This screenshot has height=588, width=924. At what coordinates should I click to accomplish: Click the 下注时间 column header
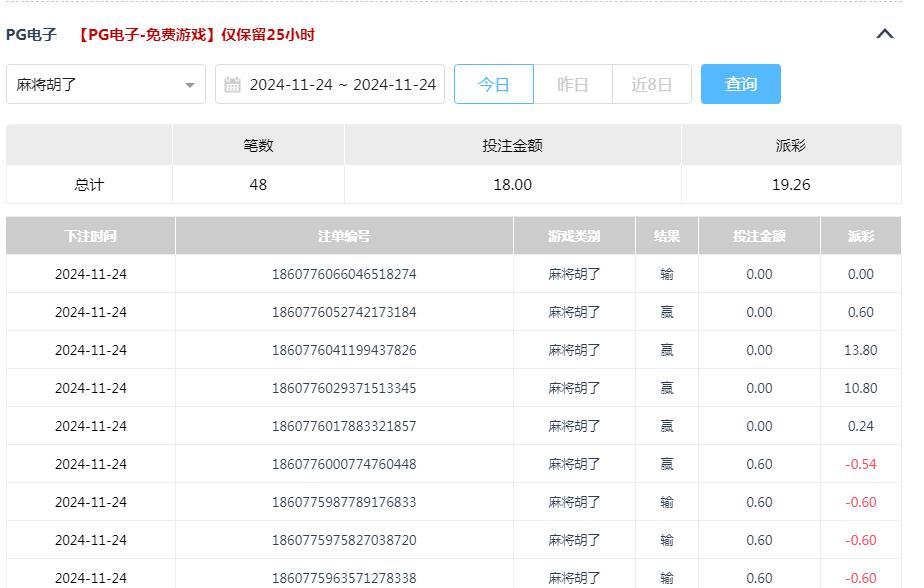pos(90,235)
